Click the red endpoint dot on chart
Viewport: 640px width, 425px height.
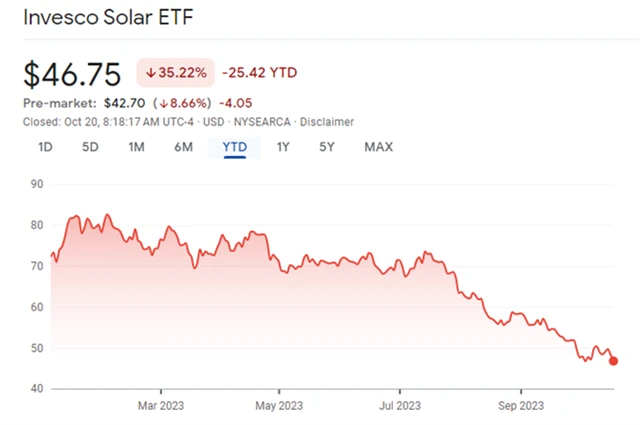(x=613, y=361)
